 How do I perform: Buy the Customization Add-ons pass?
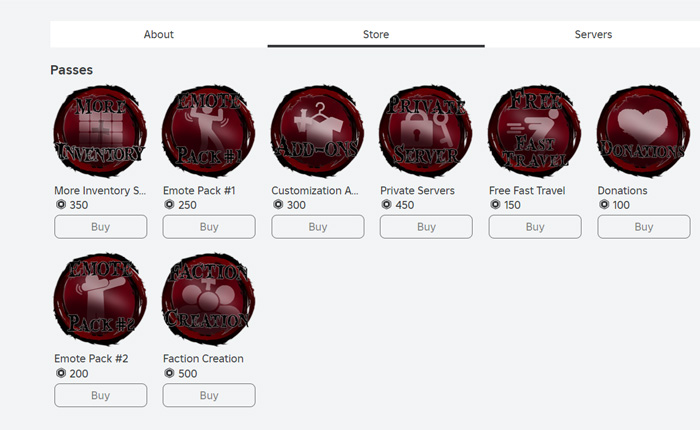[318, 227]
